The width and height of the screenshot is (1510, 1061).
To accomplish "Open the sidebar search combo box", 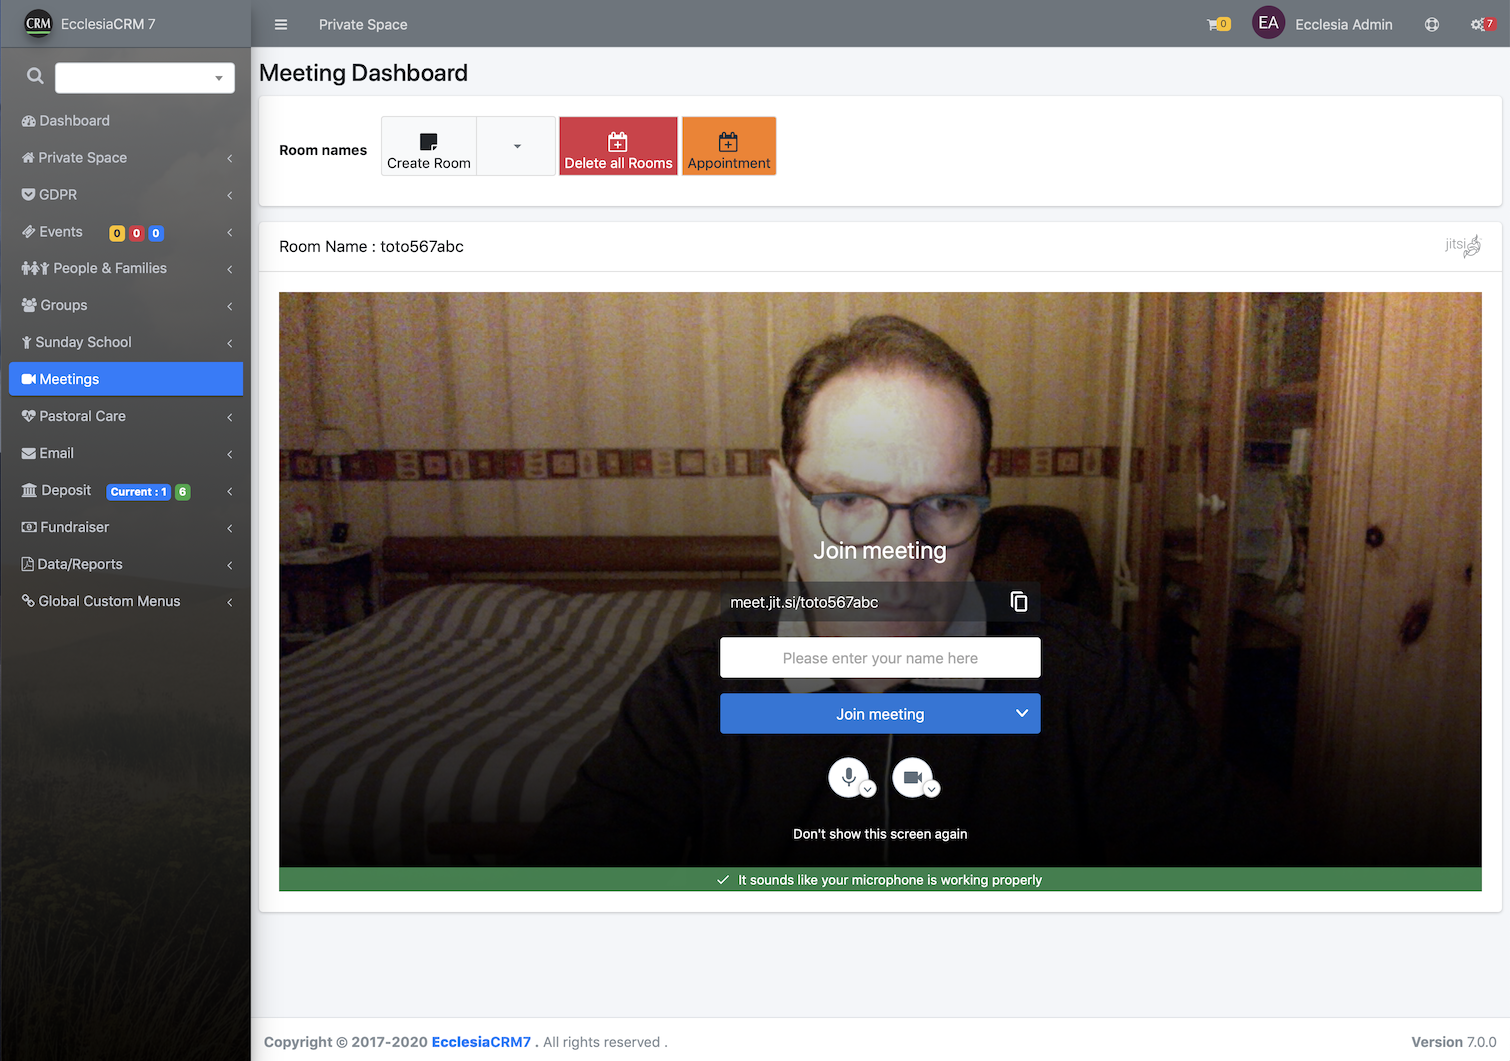I will [x=145, y=78].
